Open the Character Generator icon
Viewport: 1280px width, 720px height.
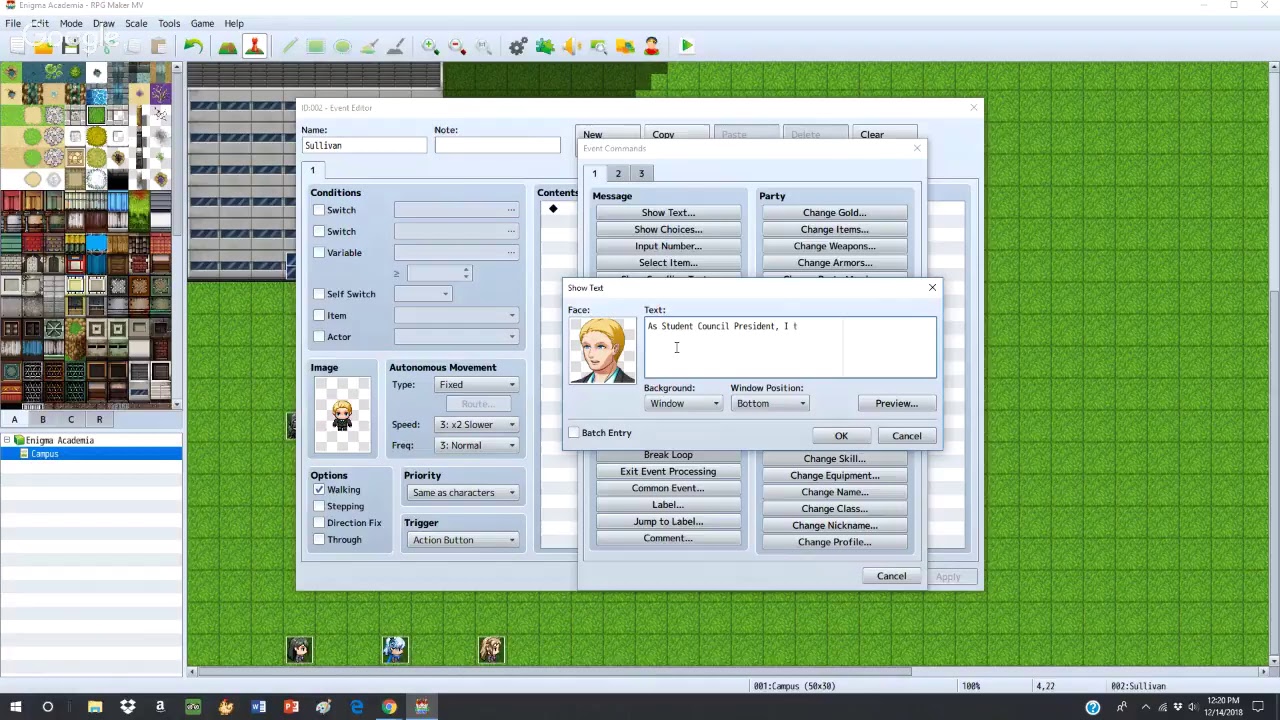tap(652, 46)
